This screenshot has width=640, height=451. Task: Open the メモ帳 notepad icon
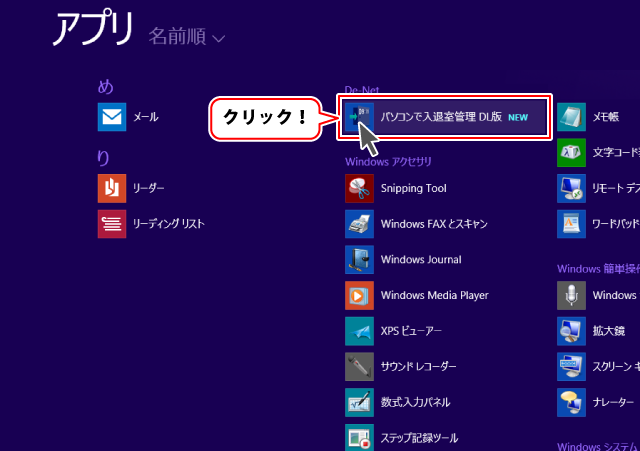(x=571, y=117)
